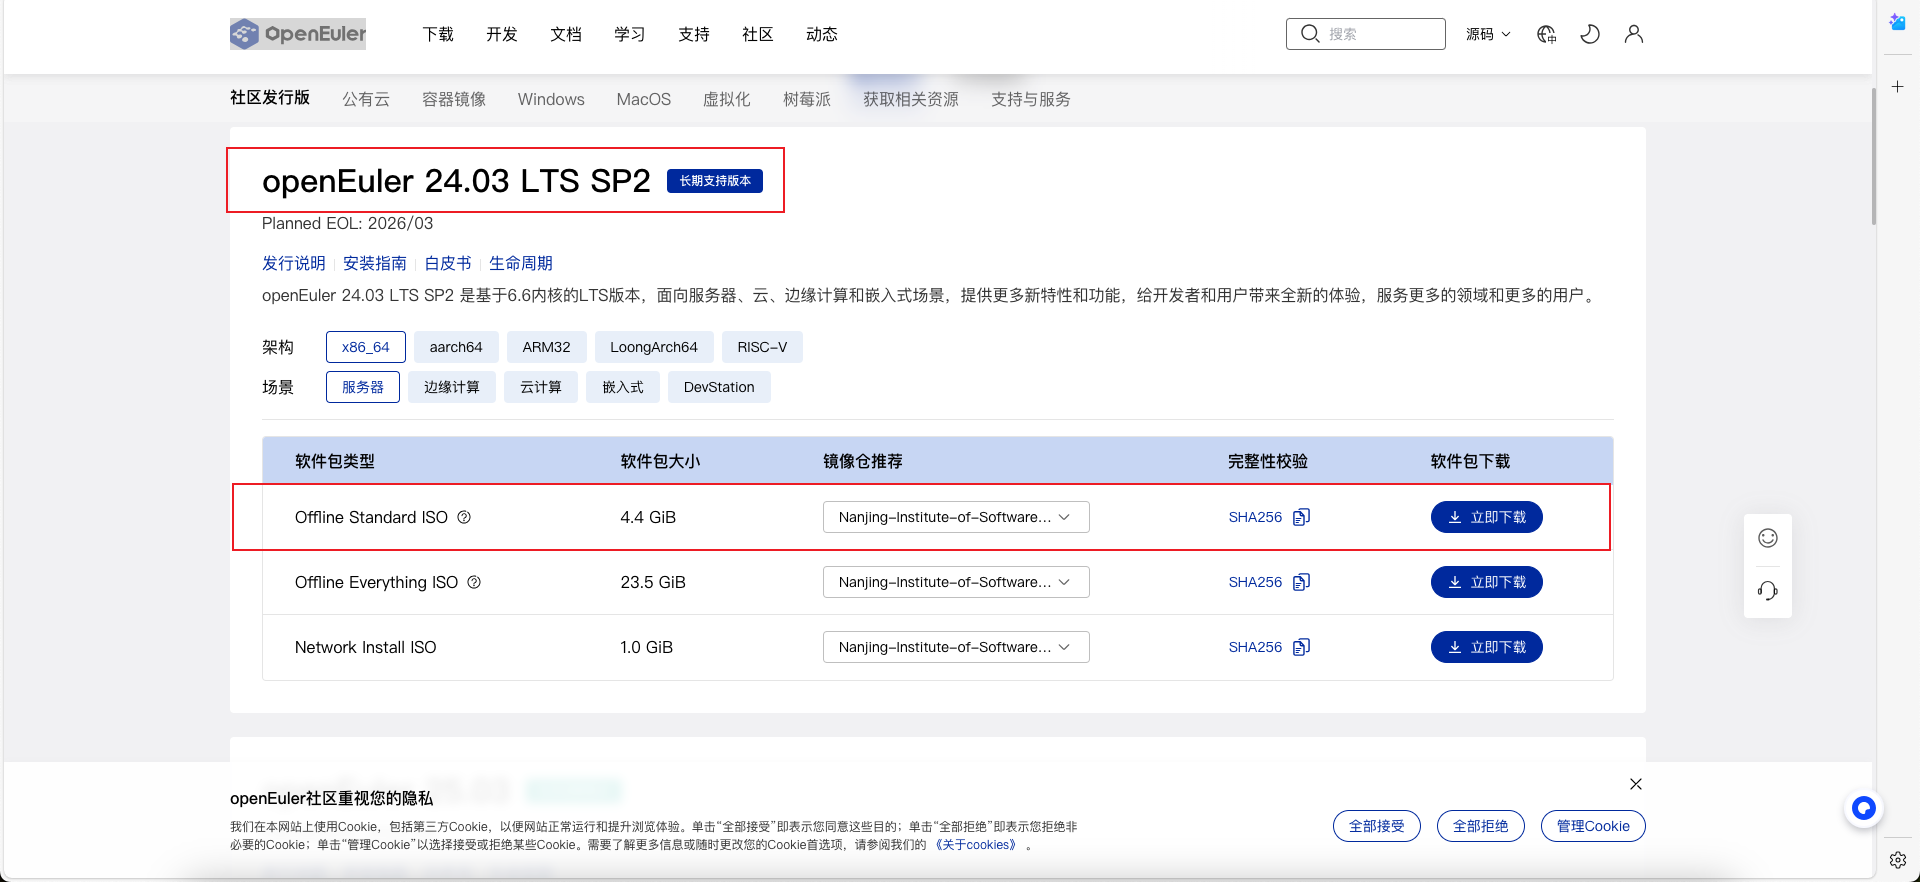Click the page vertical scrollbar thumb
Screen dimensions: 1920x882
pos(1874,156)
